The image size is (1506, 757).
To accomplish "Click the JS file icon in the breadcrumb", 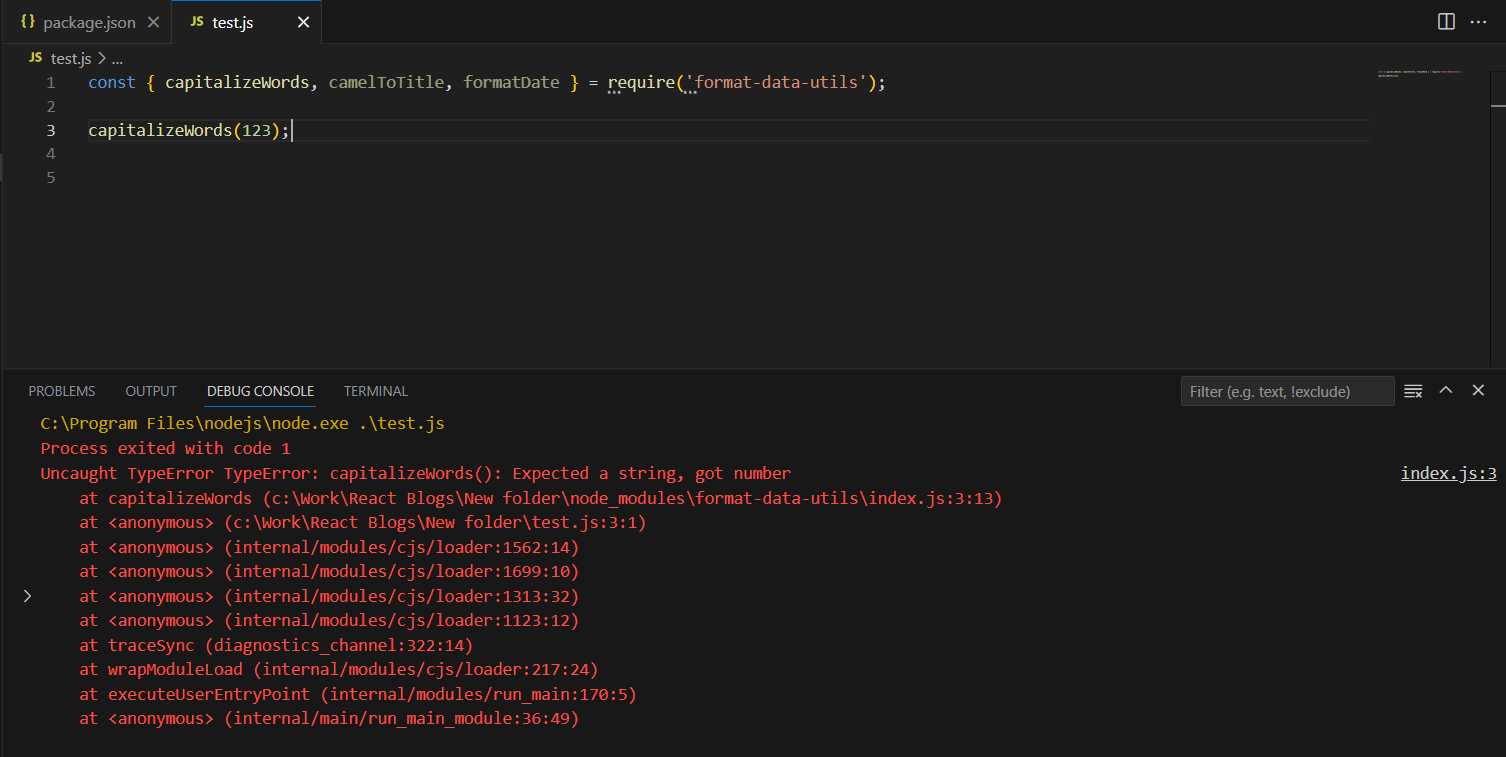I will pos(36,59).
